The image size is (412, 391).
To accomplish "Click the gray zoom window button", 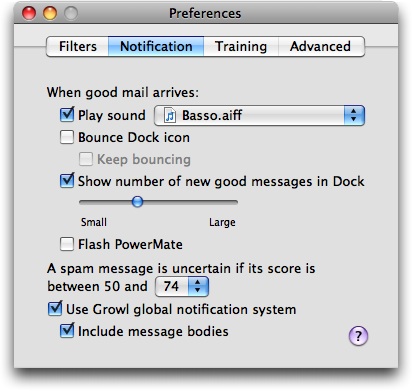I will pyautogui.click(x=71, y=13).
